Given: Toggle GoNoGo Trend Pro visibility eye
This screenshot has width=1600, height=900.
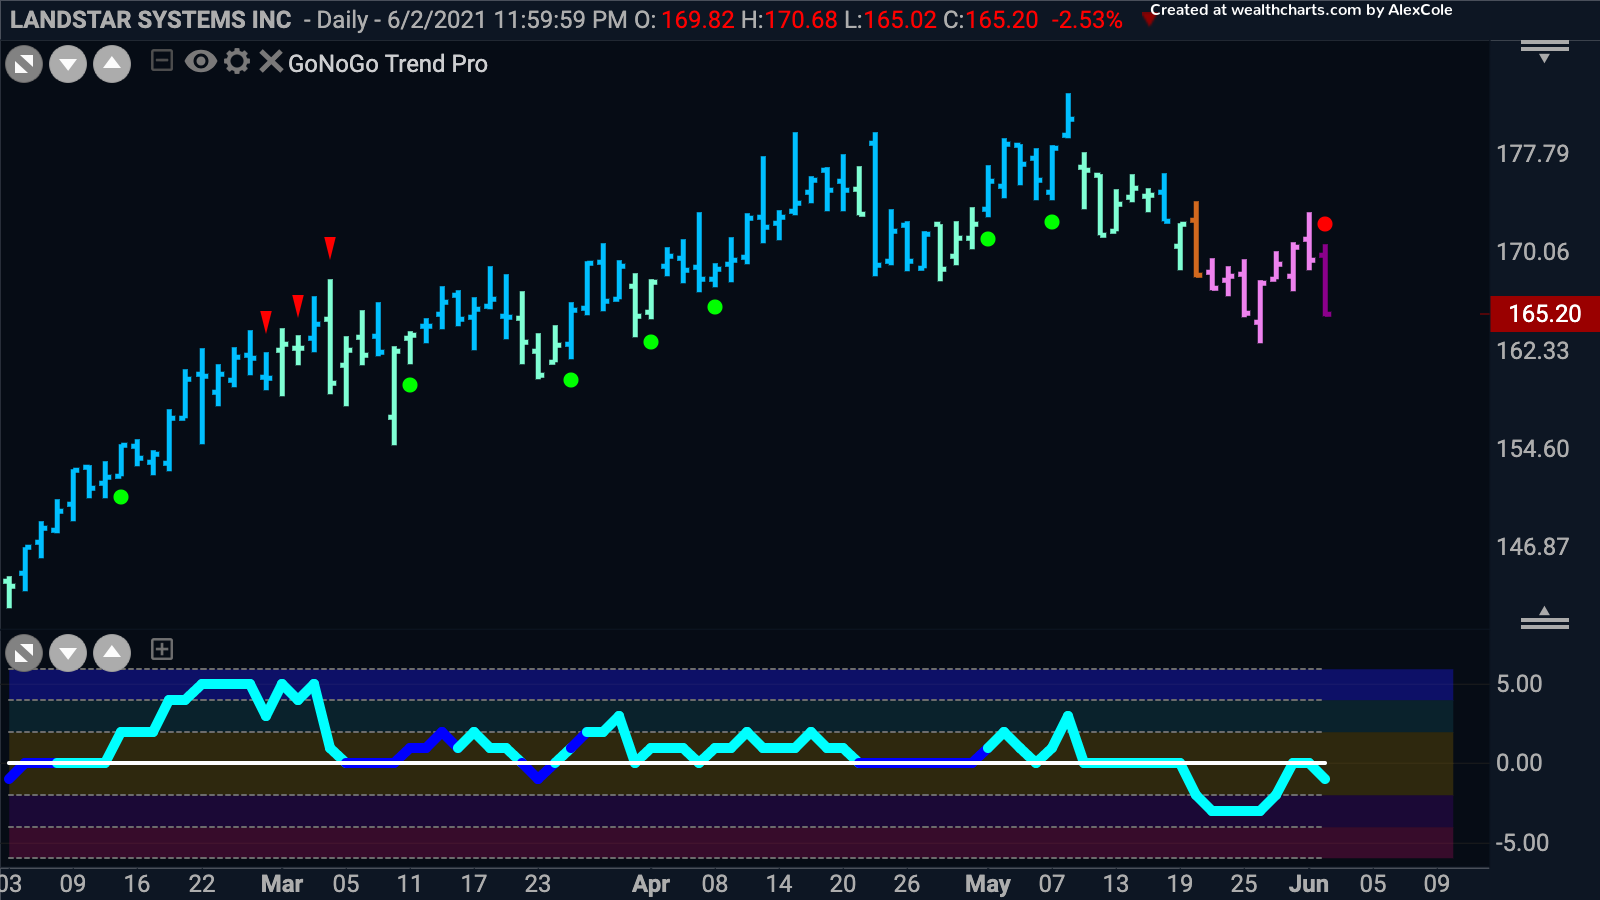Looking at the screenshot, I should pos(201,62).
